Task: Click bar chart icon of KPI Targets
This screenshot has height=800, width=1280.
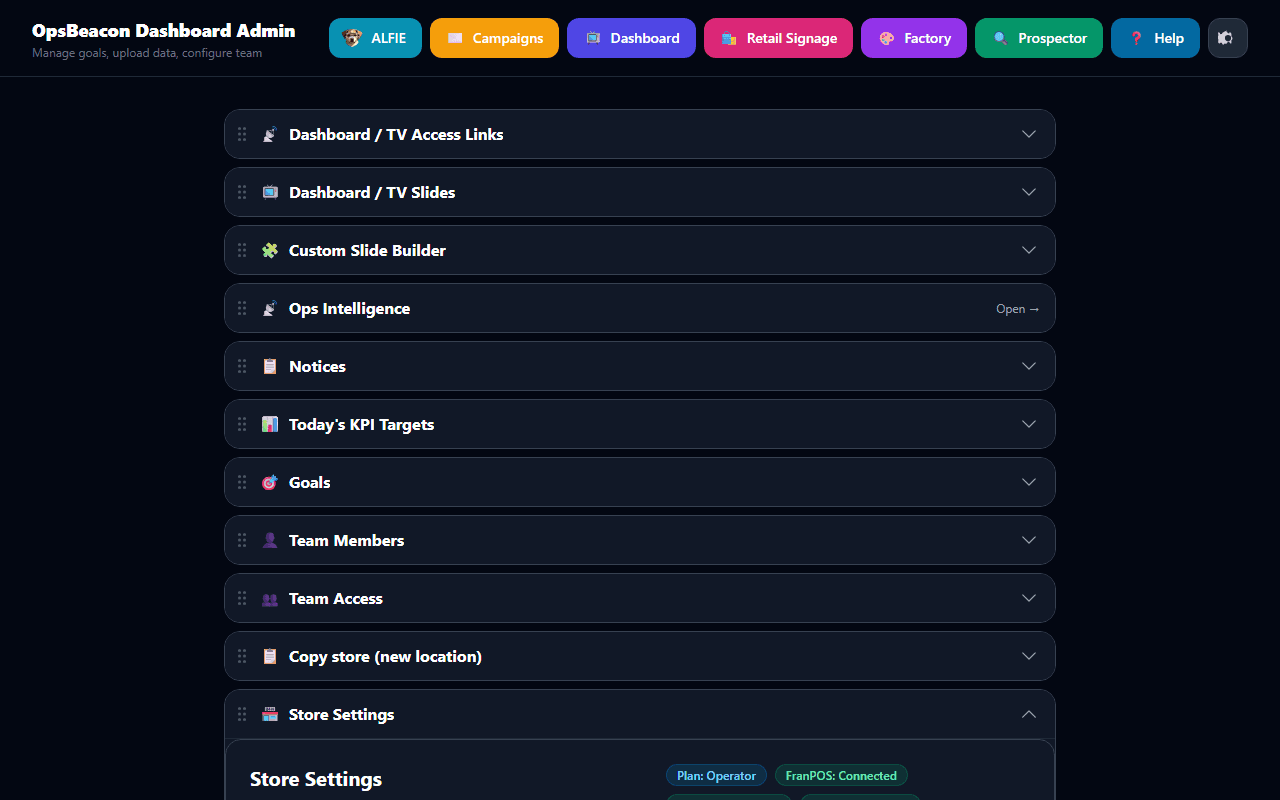Action: coord(270,424)
